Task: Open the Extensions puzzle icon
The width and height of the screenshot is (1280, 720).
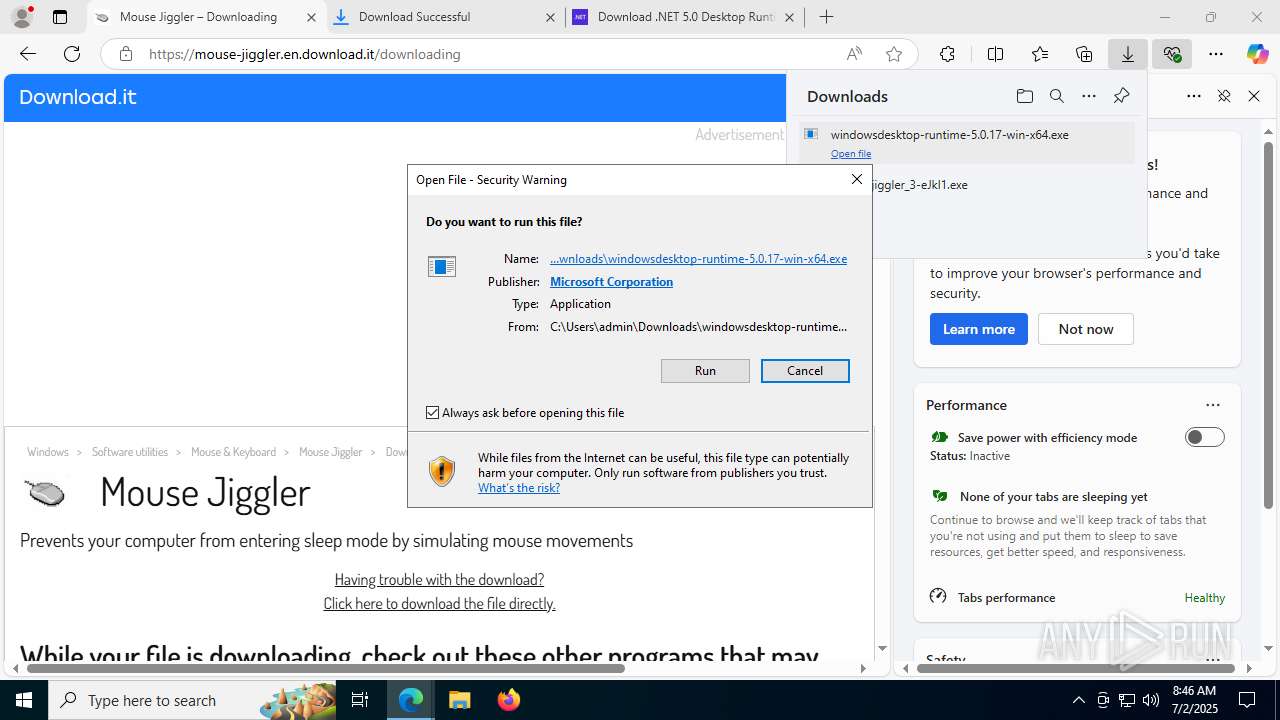Action: [x=947, y=54]
